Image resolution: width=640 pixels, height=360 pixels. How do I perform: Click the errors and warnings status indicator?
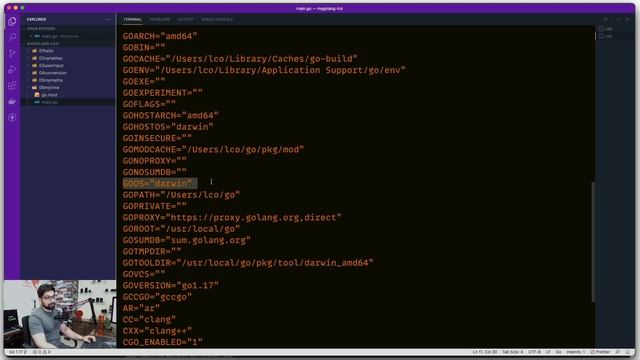(42, 352)
